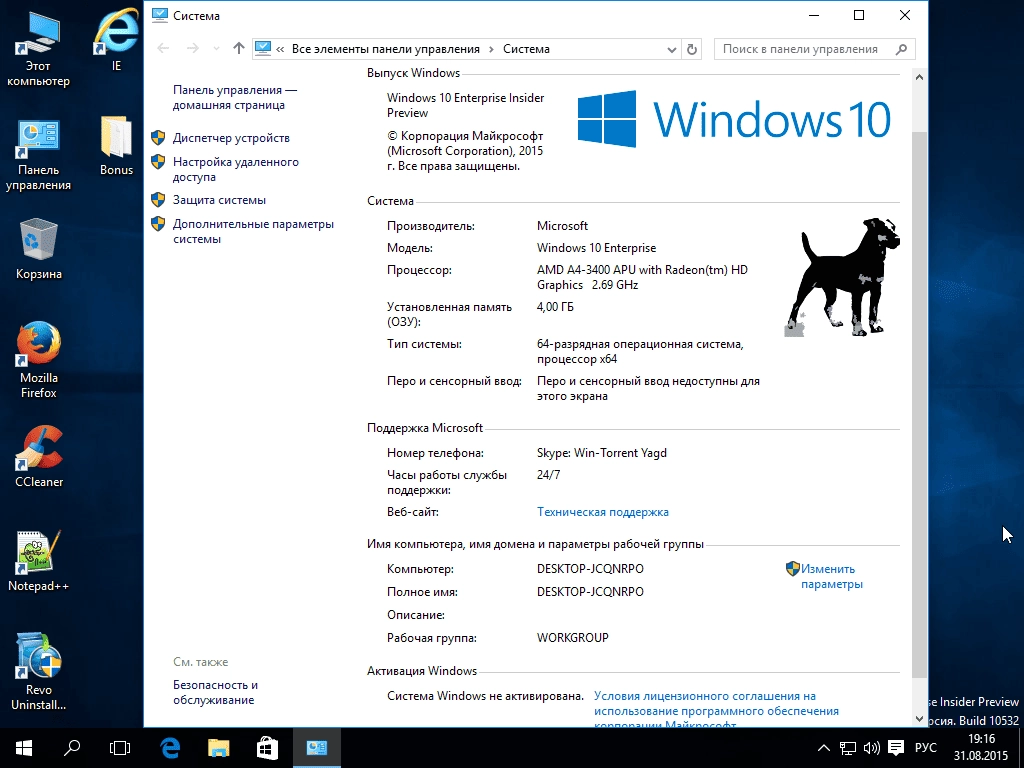Click the control panel search field

click(814, 49)
